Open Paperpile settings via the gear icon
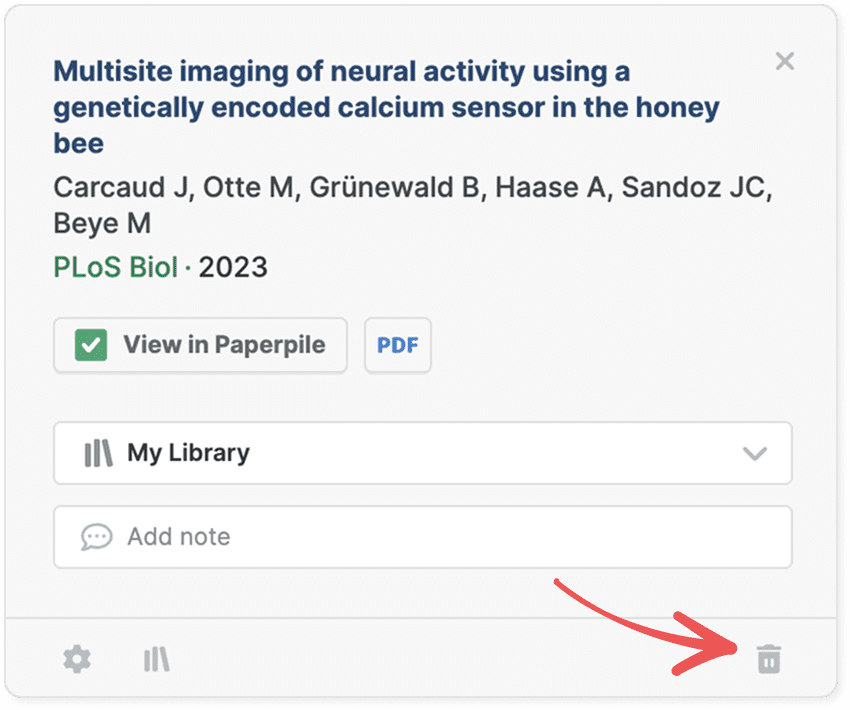The height and width of the screenshot is (710, 850). click(x=77, y=659)
